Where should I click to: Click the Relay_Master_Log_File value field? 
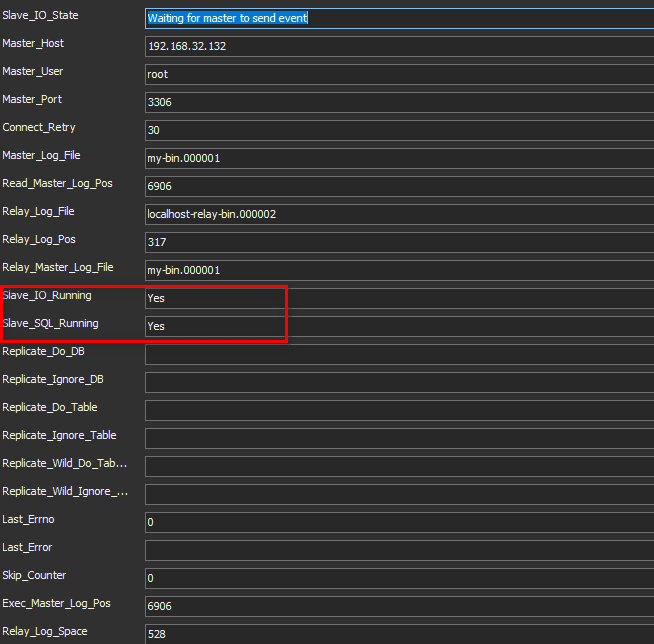(x=398, y=270)
